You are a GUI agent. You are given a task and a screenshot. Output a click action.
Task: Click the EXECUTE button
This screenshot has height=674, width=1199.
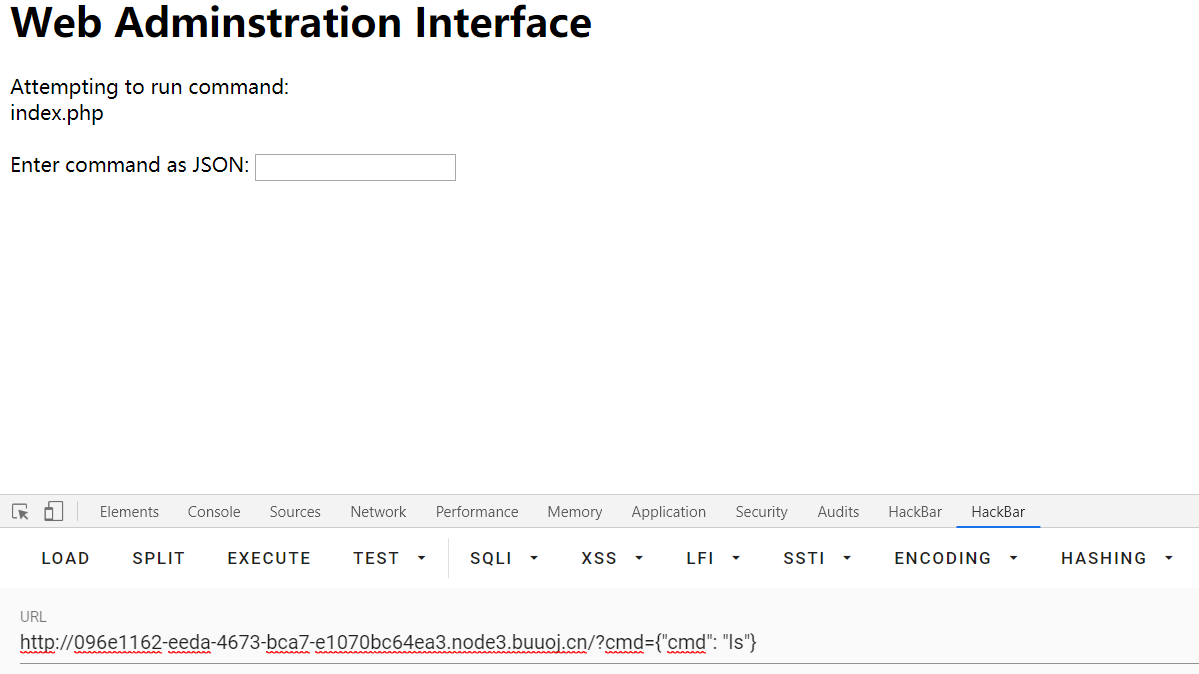coord(269,558)
